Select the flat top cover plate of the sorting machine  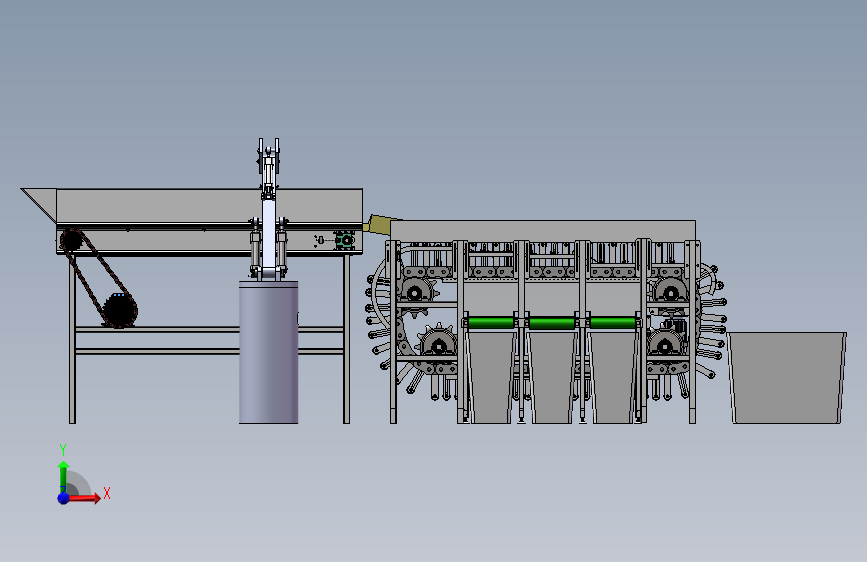543,230
